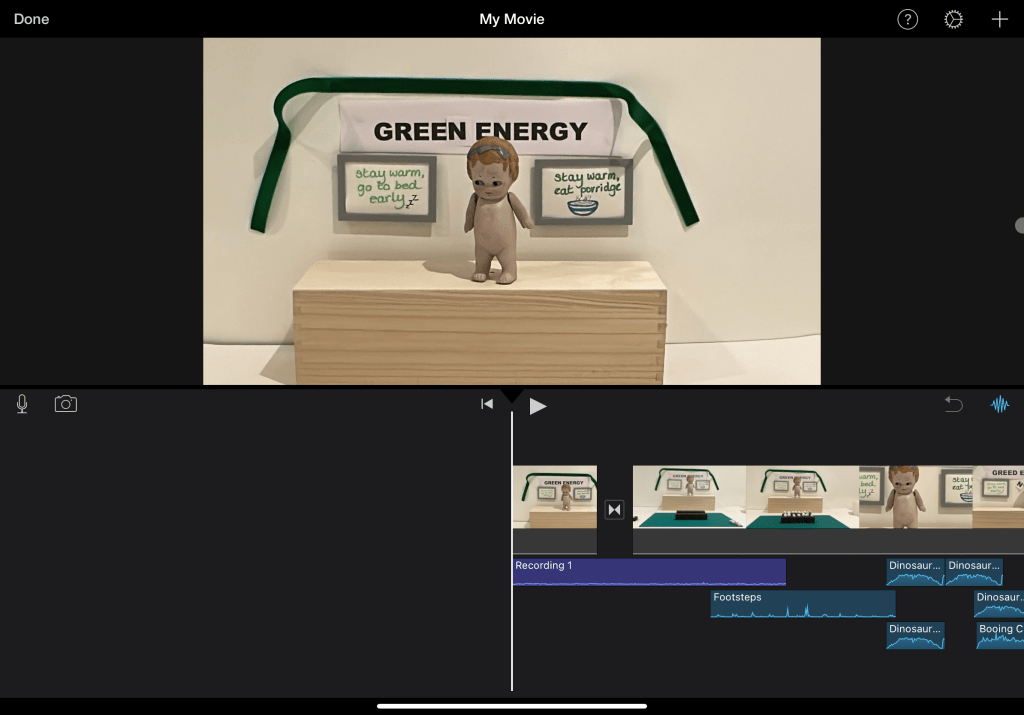Open project settings gear icon
This screenshot has height=715, width=1024.
[x=953, y=20]
